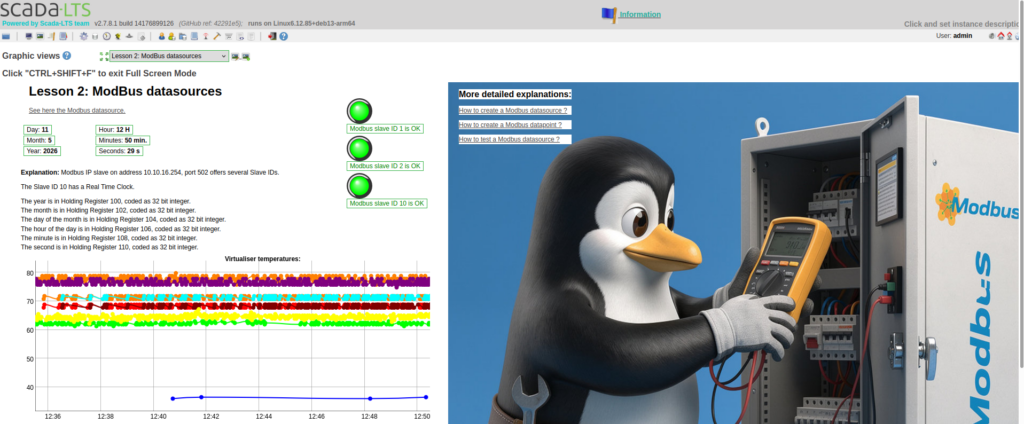The height and width of the screenshot is (424, 1024).
Task: Click green light above slave ID 2
Action: tap(359, 148)
